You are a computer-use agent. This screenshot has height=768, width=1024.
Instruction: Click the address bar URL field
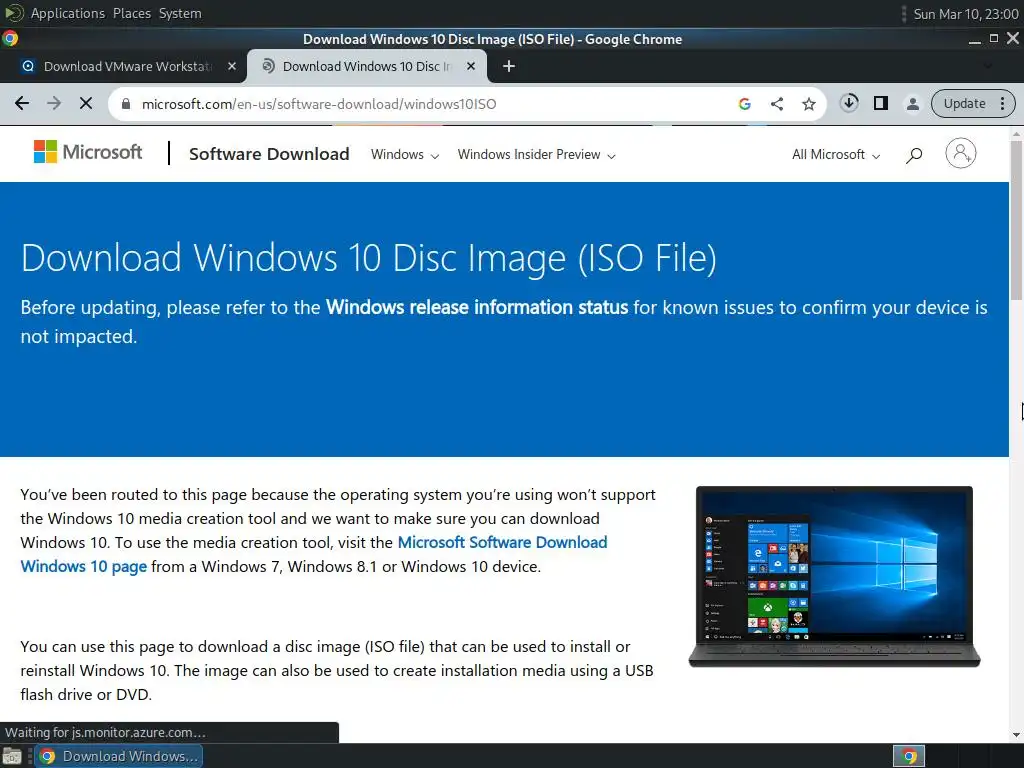(424, 104)
